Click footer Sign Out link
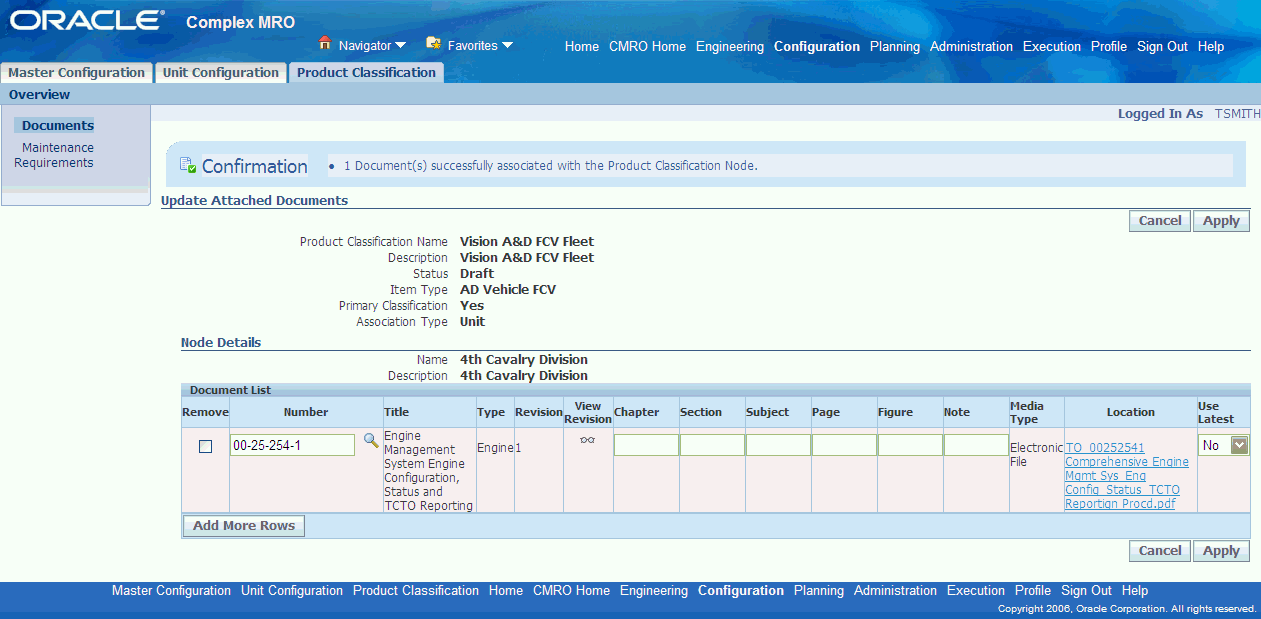Image resolution: width=1261 pixels, height=619 pixels. pos(1086,591)
